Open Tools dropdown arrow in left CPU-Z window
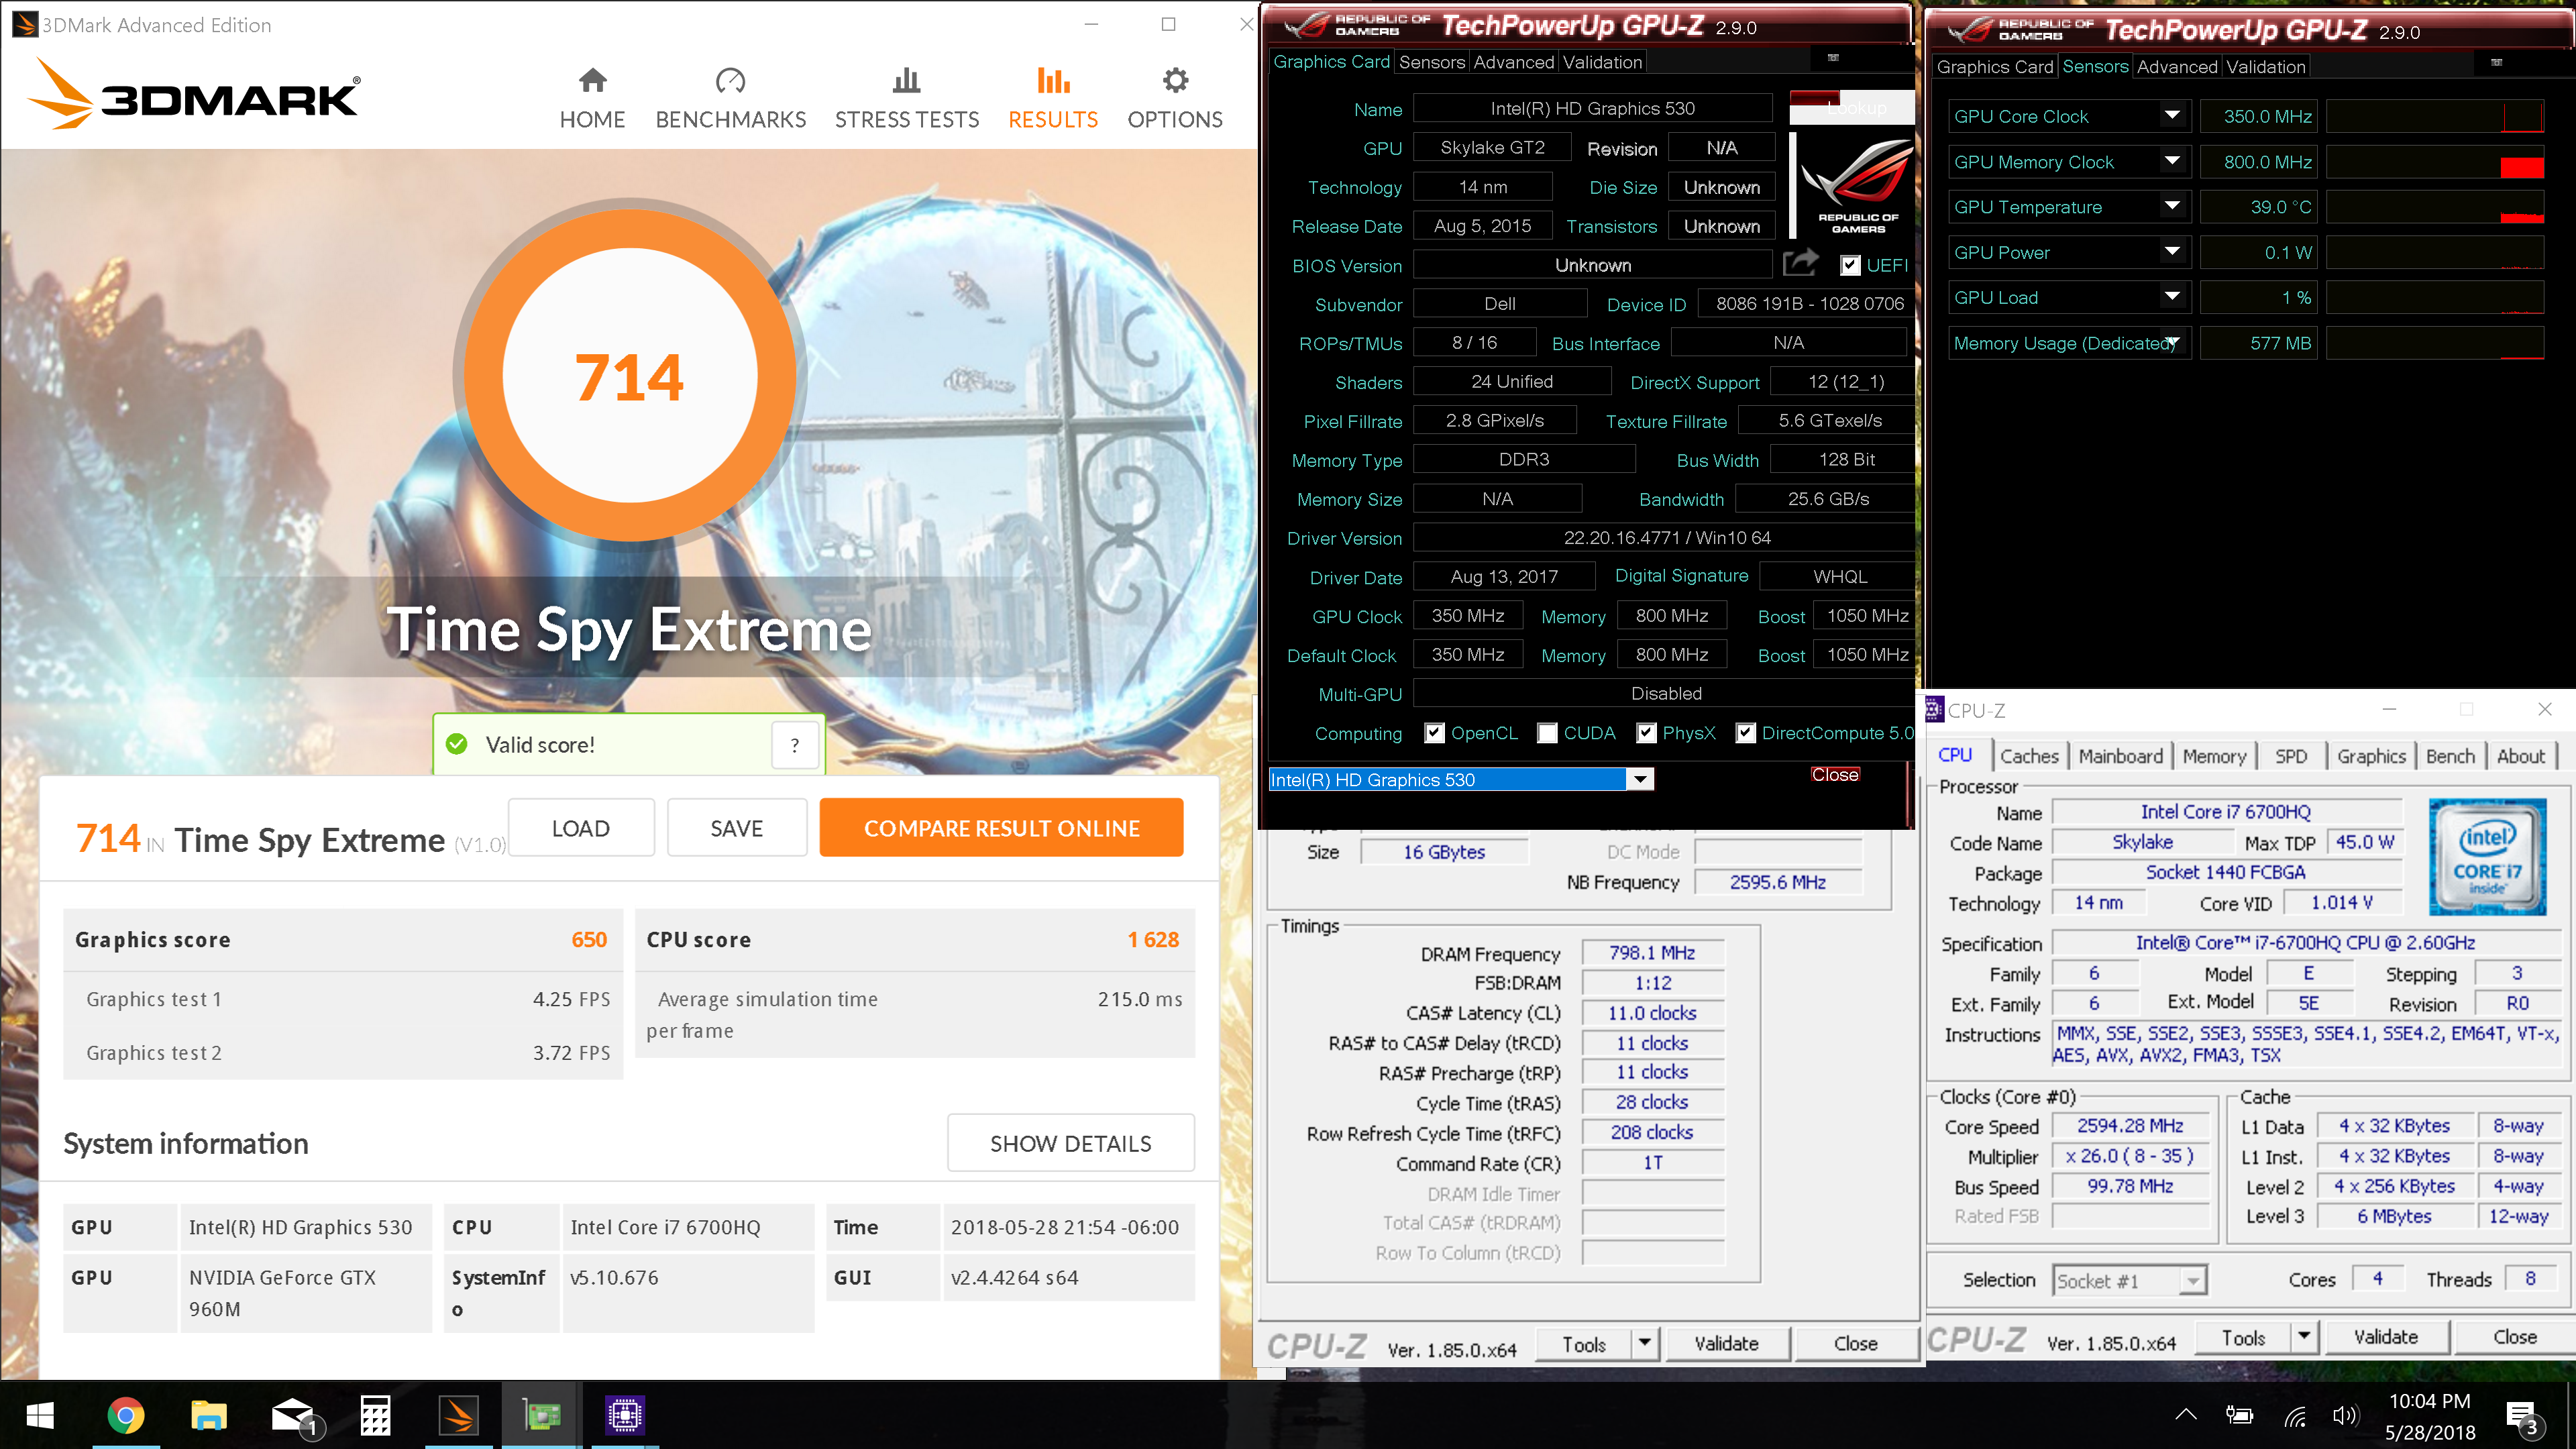This screenshot has width=2576, height=1449. tap(1644, 1343)
